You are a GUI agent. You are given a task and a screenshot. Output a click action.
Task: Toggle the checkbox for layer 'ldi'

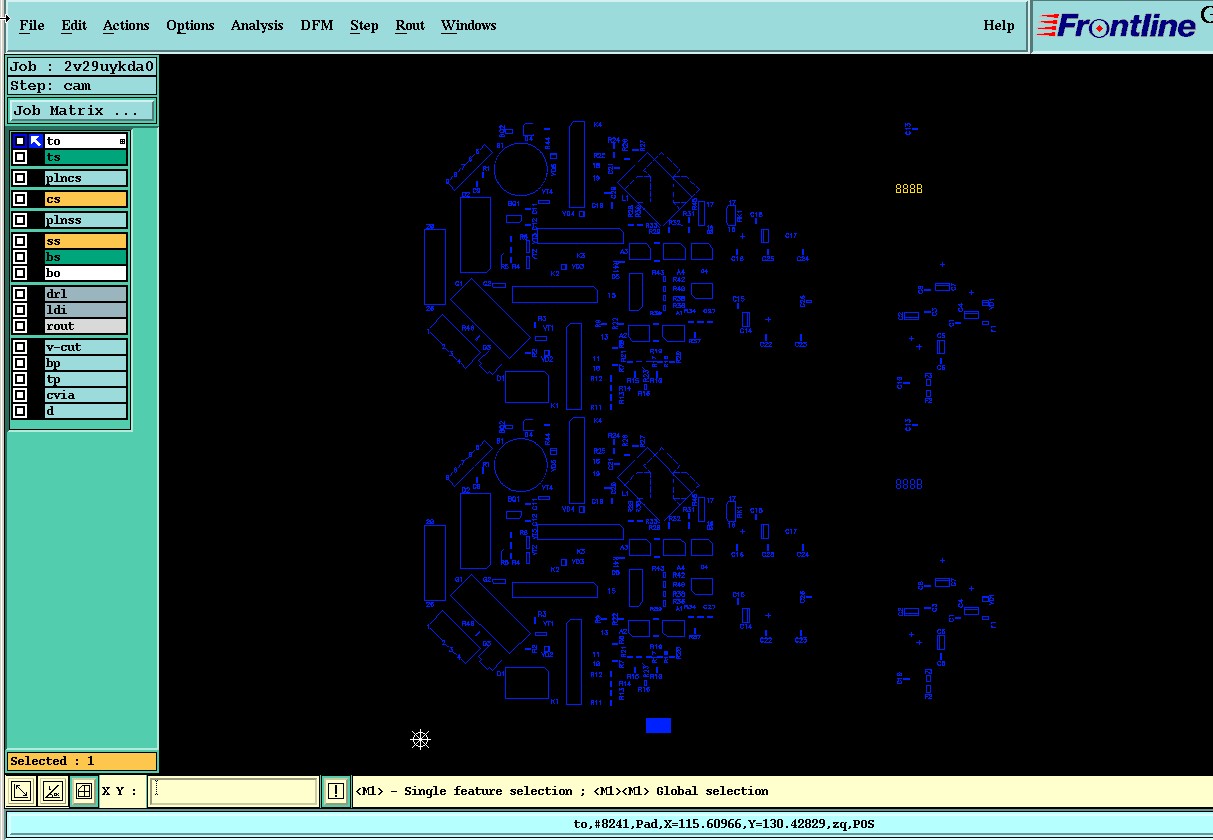click(x=20, y=310)
